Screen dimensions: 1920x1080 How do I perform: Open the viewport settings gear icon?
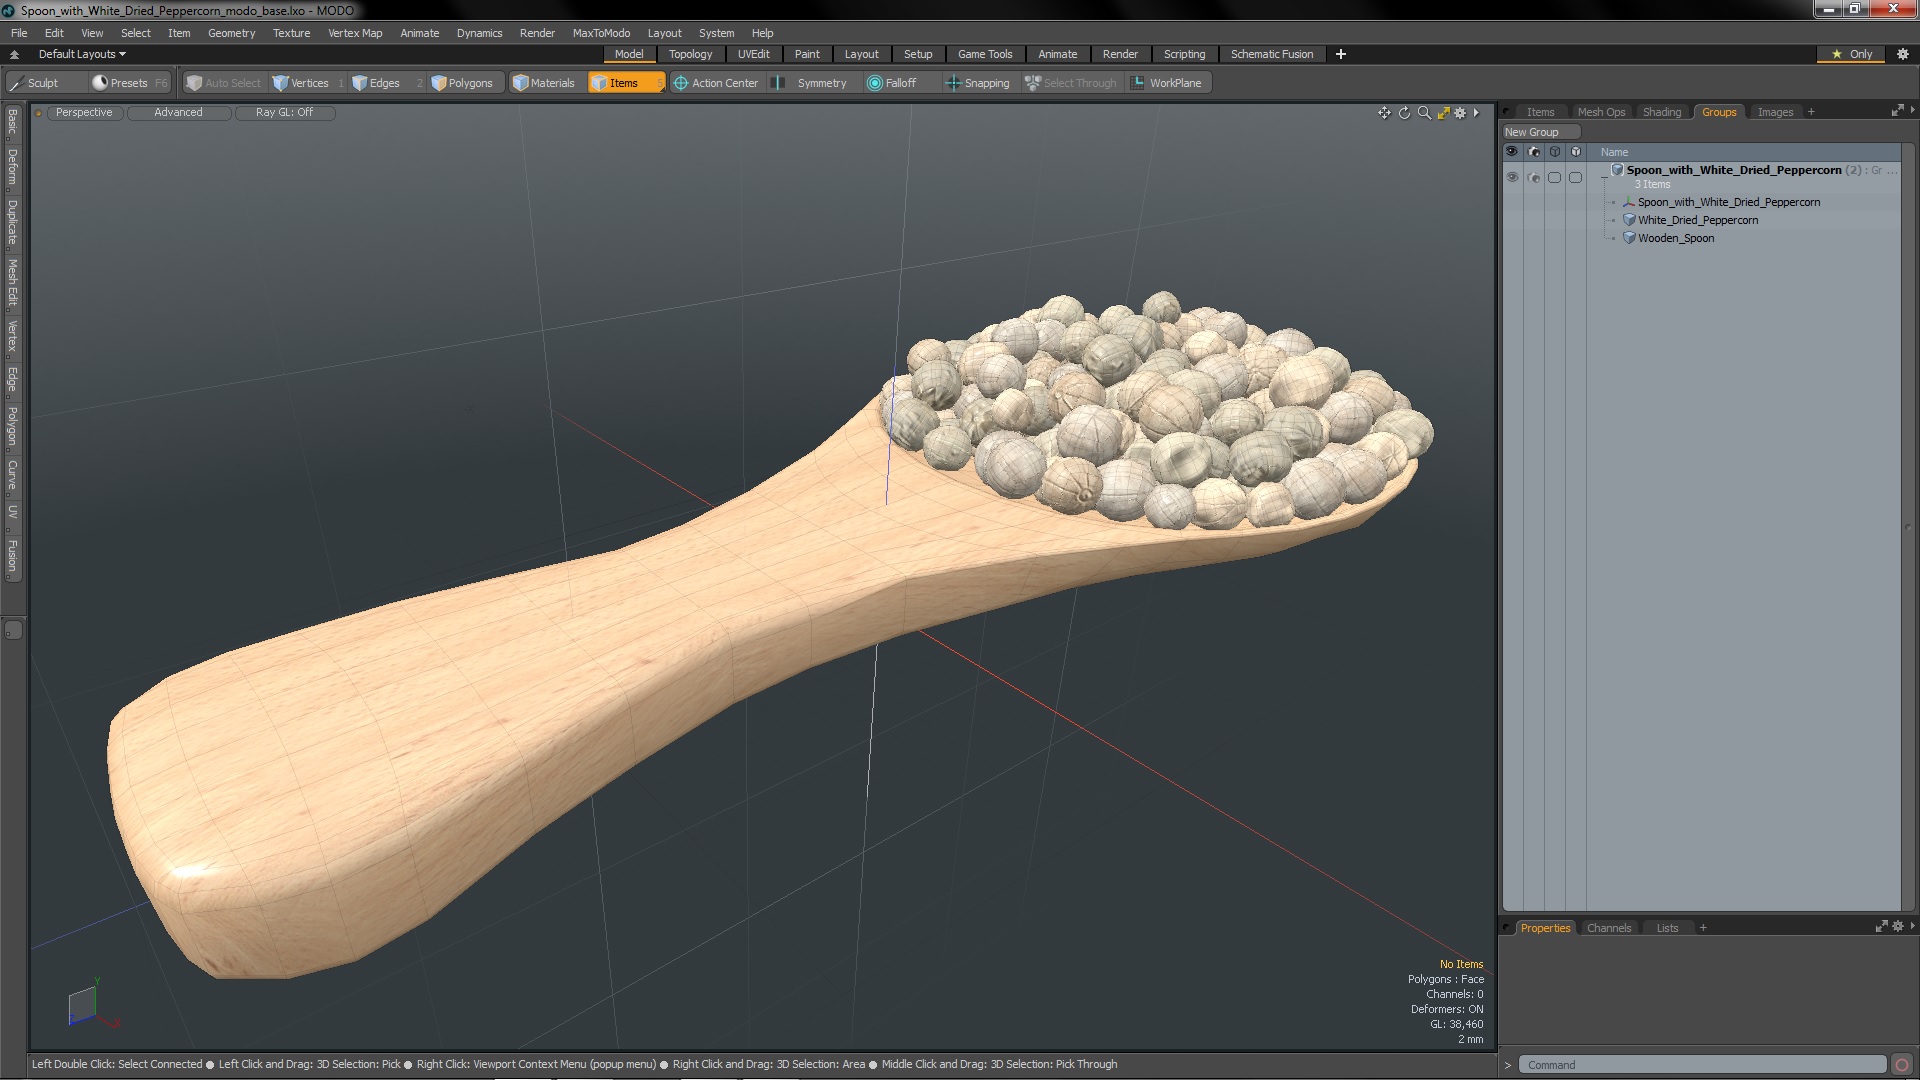1460,113
